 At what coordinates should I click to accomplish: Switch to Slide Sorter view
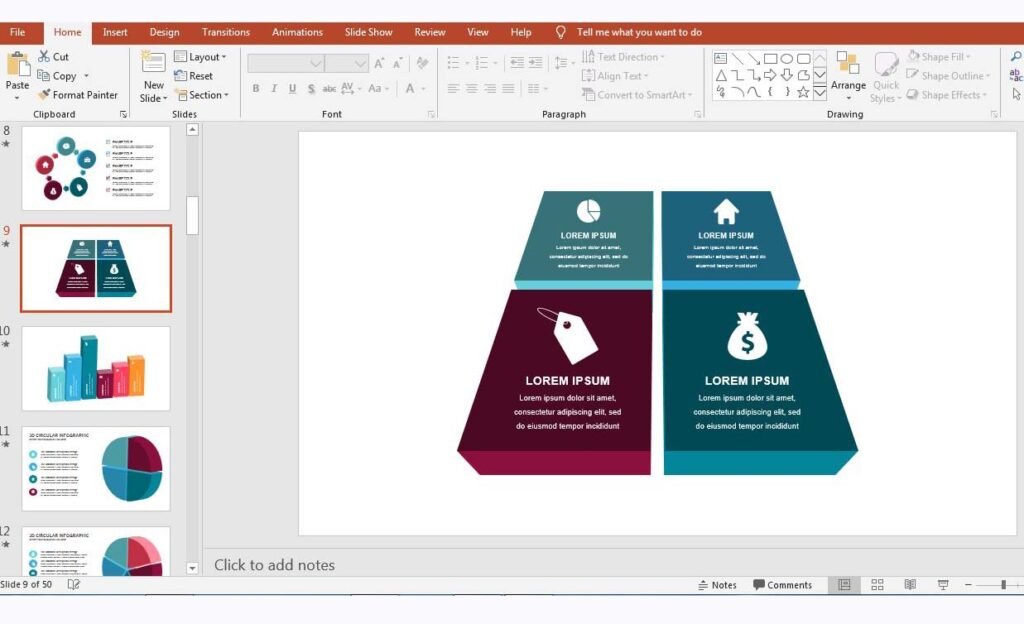coord(877,585)
